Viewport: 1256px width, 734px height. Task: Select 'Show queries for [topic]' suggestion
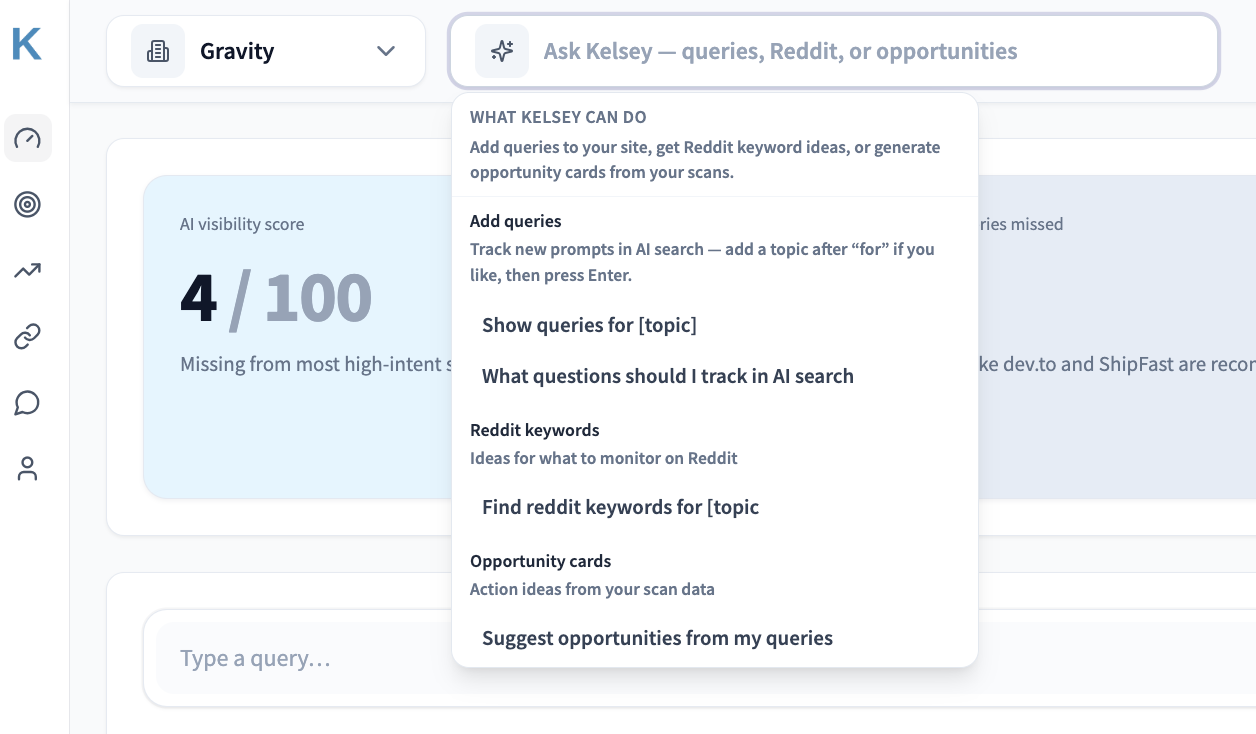tap(589, 325)
